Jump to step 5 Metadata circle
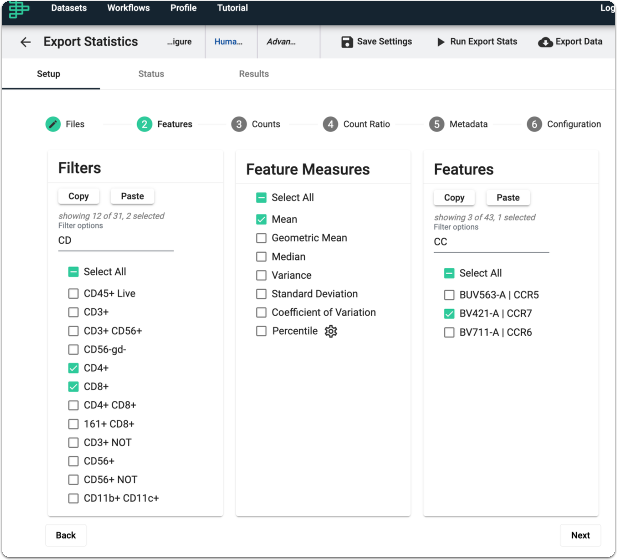617x560 pixels. (x=437, y=124)
